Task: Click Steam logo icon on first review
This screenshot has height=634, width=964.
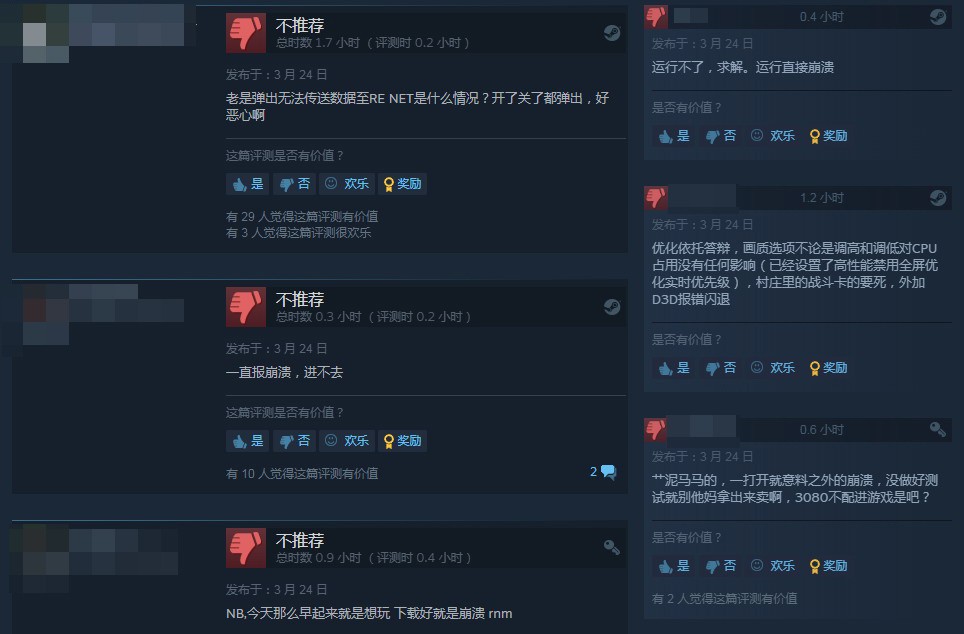Action: point(612,33)
